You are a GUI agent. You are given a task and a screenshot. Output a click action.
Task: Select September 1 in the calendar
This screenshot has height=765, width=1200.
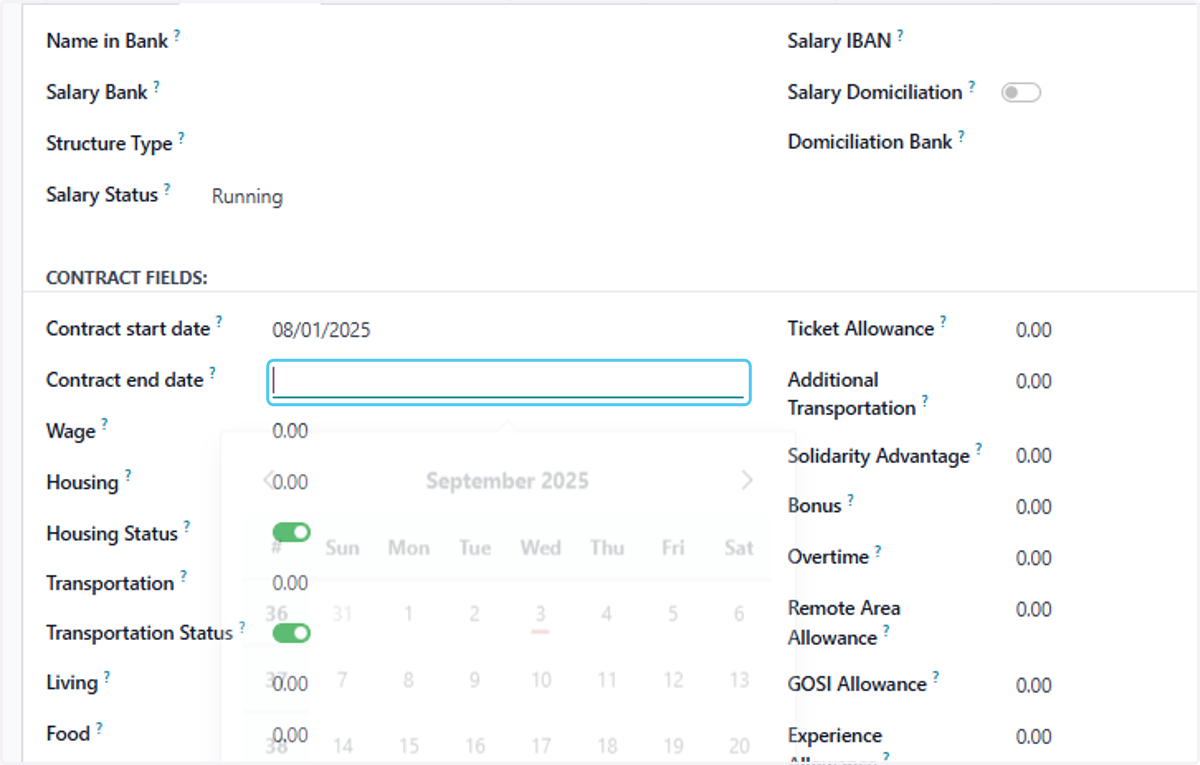pyautogui.click(x=408, y=614)
